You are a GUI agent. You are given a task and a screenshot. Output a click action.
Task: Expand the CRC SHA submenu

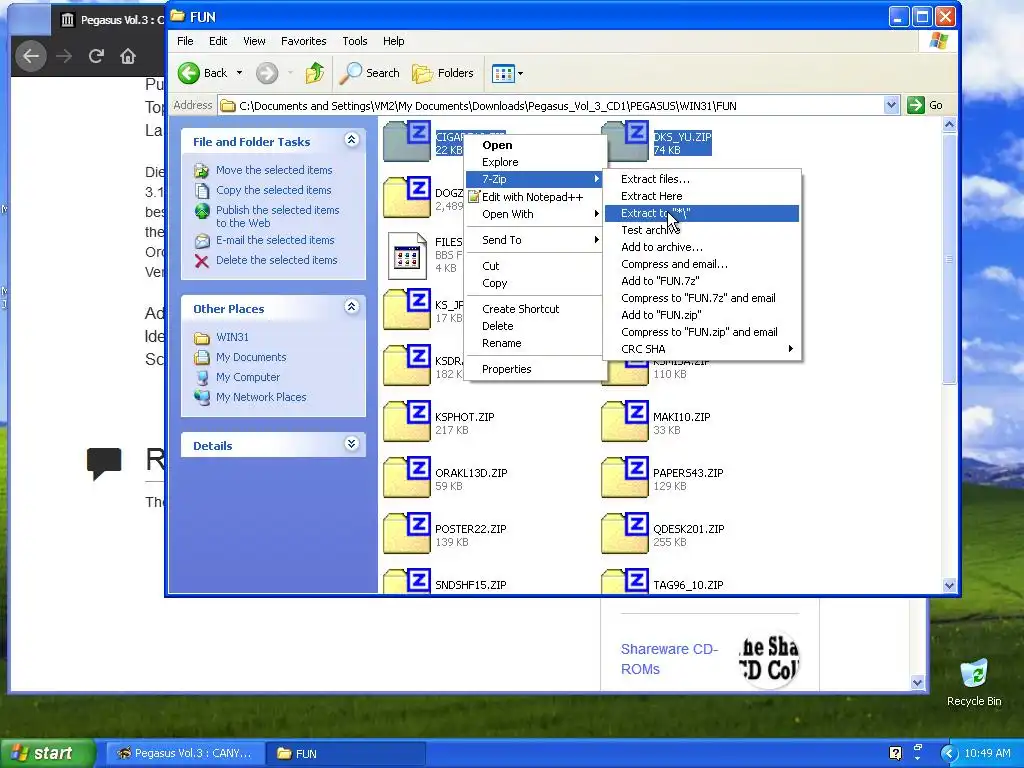tap(701, 349)
